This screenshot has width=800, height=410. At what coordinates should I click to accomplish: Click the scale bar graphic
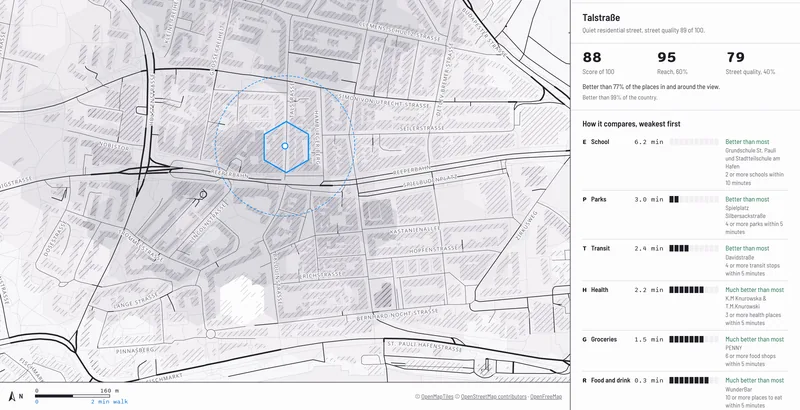tap(72, 396)
